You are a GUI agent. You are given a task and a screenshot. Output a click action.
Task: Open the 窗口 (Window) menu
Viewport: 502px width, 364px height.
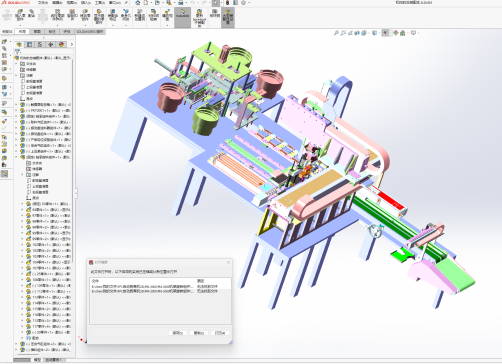click(115, 3)
